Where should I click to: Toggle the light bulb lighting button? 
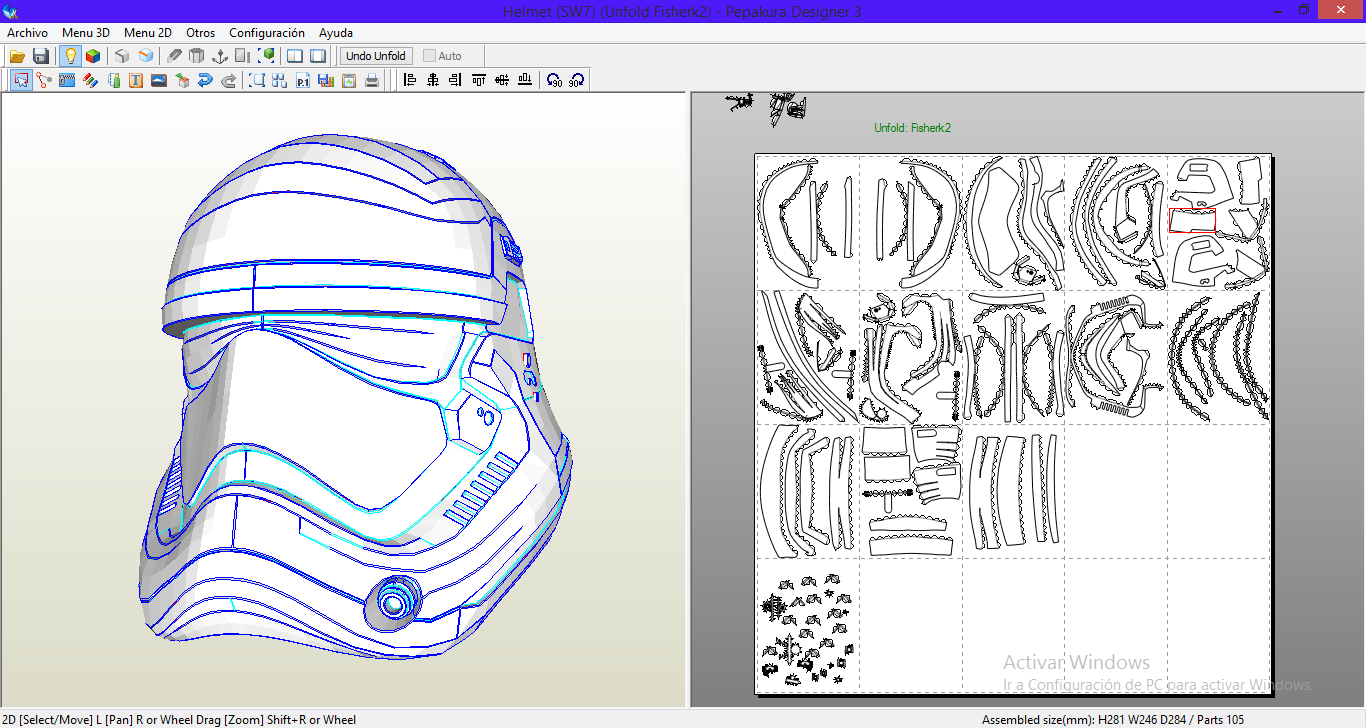(x=70, y=56)
